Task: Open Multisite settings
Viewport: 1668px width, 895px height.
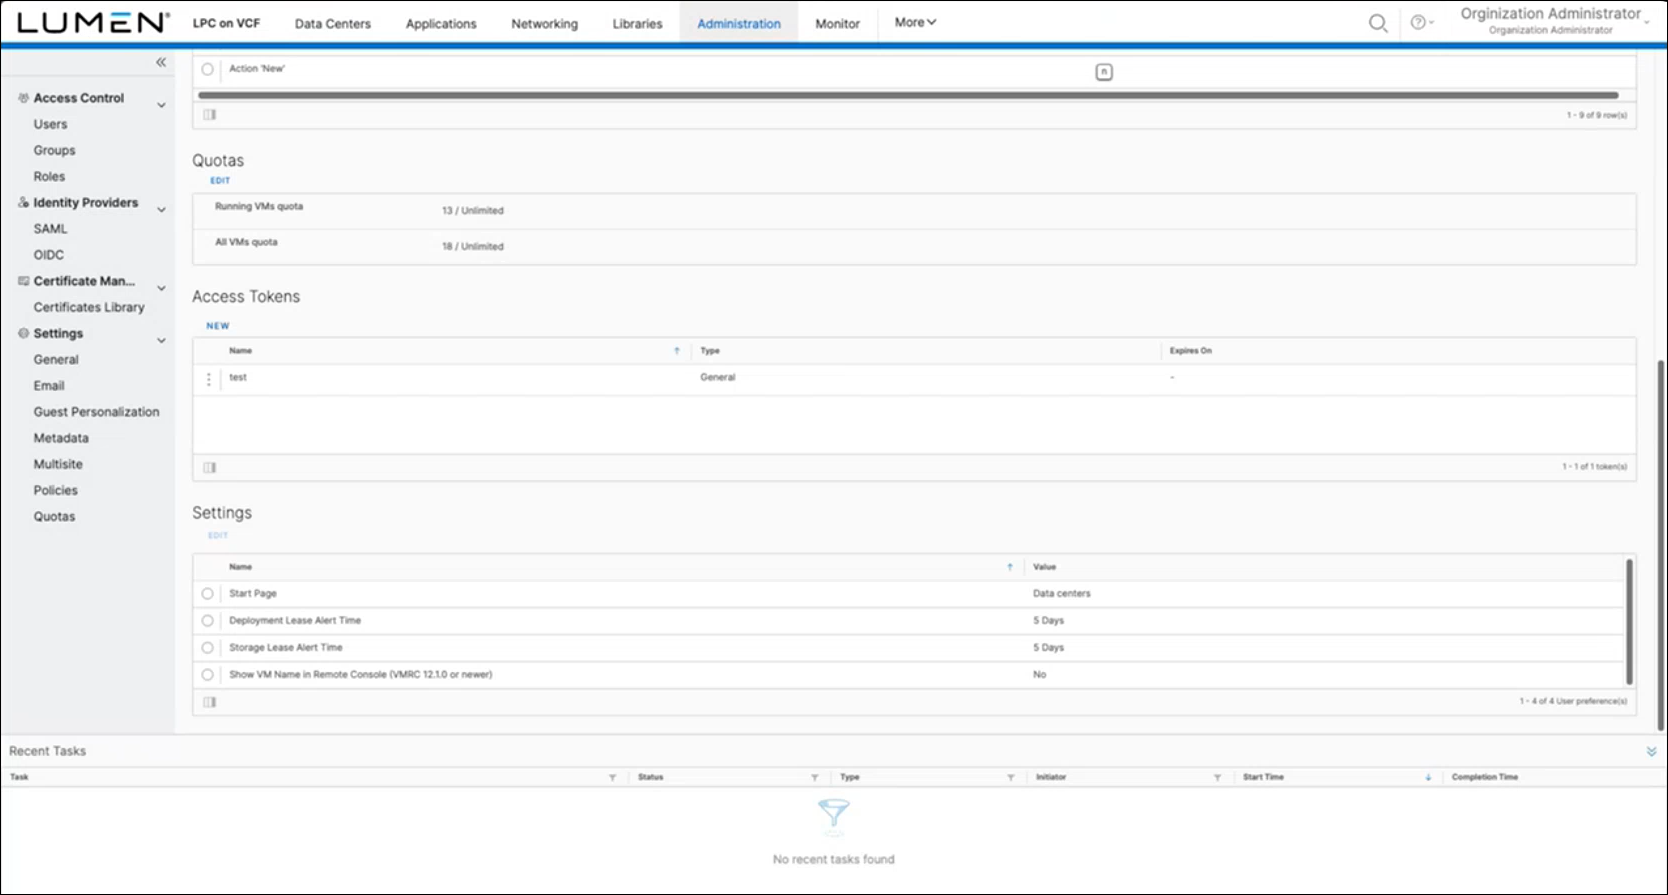Action: tap(58, 464)
